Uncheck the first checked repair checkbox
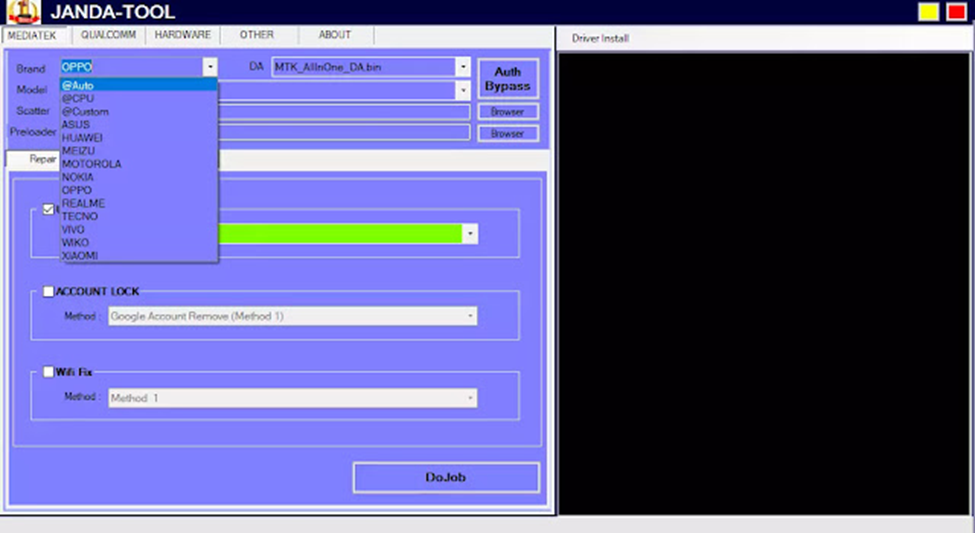The height and width of the screenshot is (533, 975). pyautogui.click(x=49, y=210)
